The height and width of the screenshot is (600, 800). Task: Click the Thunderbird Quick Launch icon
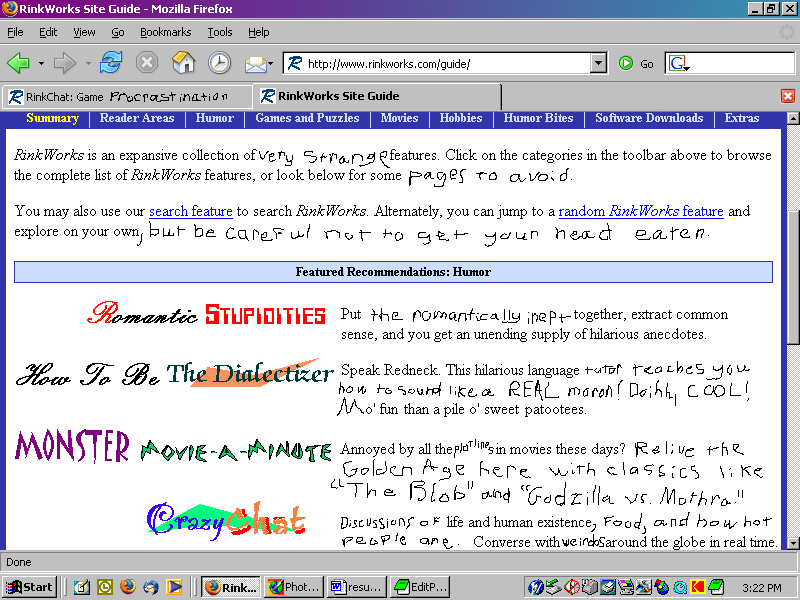(x=151, y=587)
